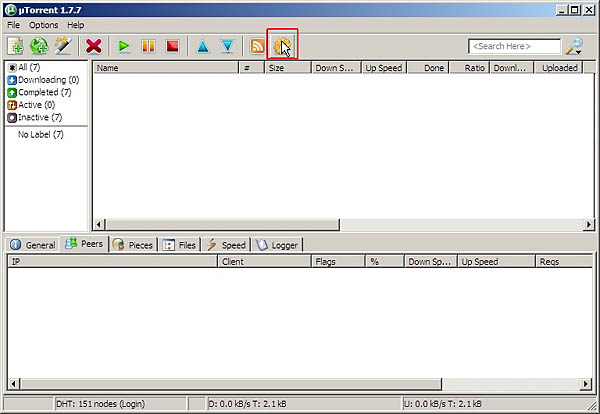
Task: Sort torrents by Size column
Action: (x=288, y=68)
